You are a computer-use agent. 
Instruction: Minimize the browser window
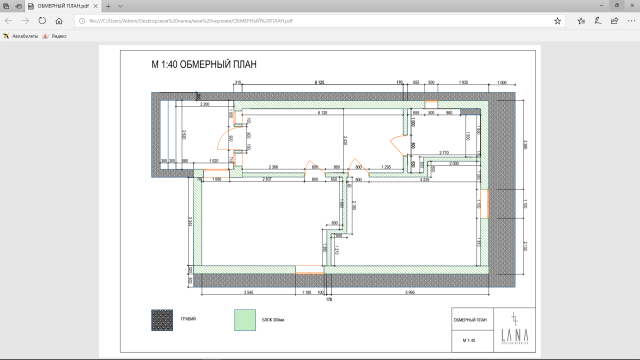click(602, 5)
